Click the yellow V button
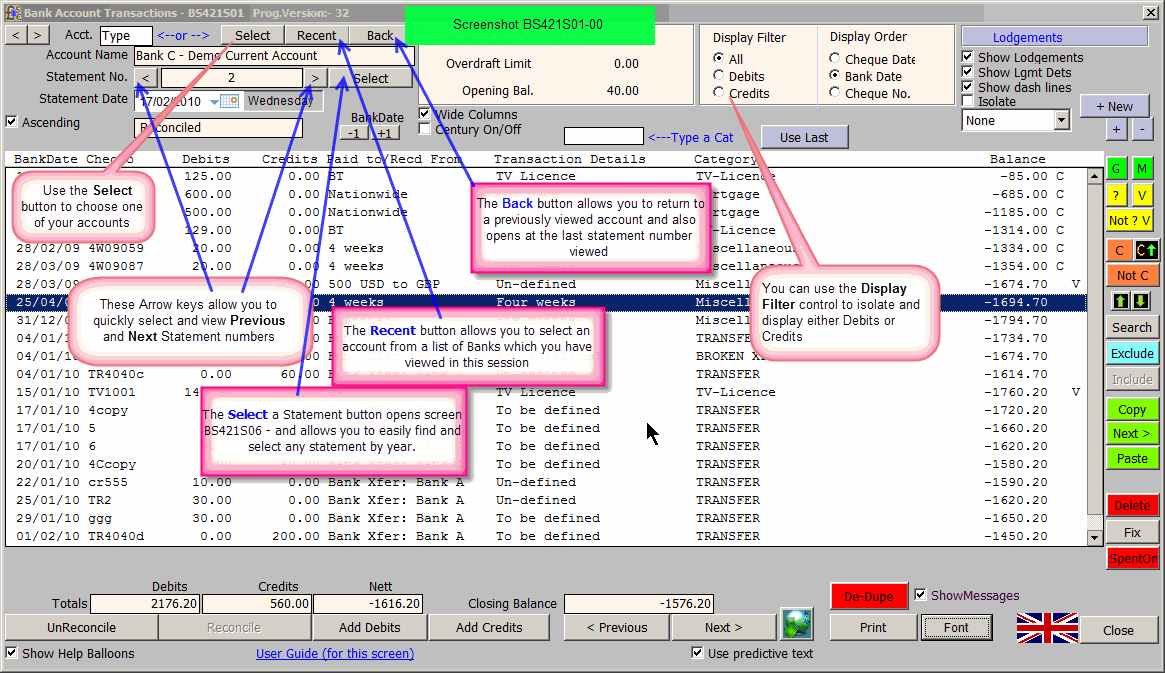The height and width of the screenshot is (673, 1165). (1142, 195)
